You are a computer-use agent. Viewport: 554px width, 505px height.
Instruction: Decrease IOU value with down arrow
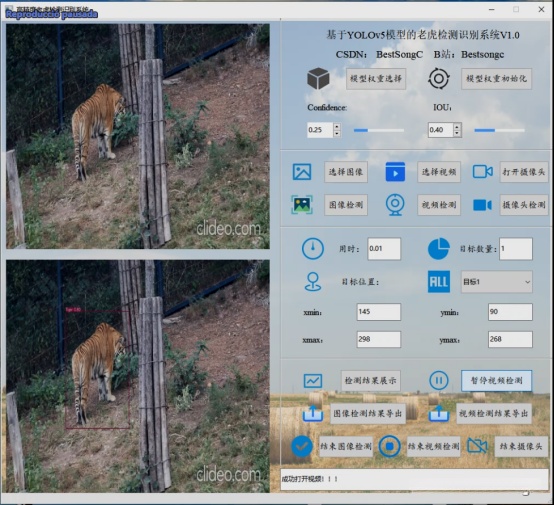(457, 134)
